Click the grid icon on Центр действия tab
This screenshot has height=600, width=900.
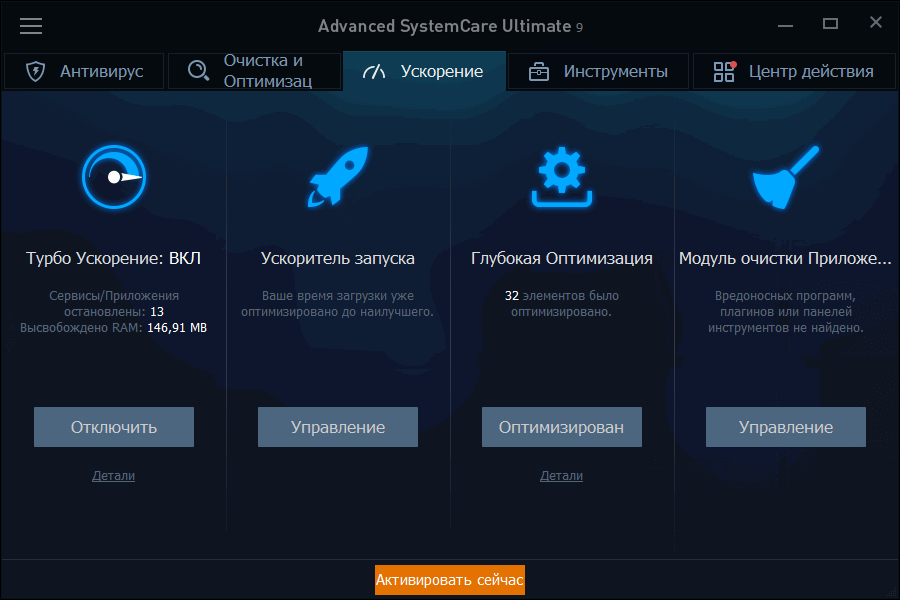click(x=722, y=71)
